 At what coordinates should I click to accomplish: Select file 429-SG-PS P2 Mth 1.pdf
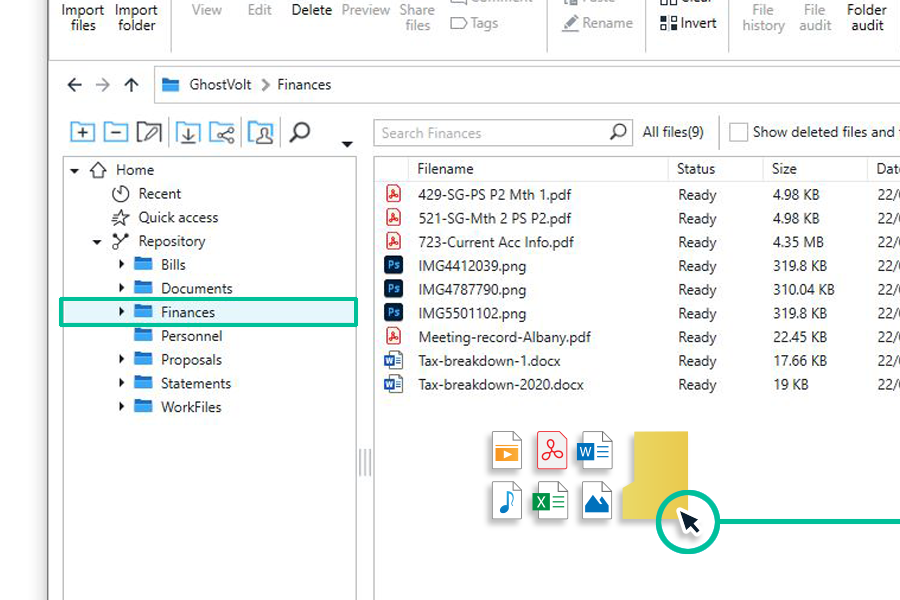[x=494, y=195]
